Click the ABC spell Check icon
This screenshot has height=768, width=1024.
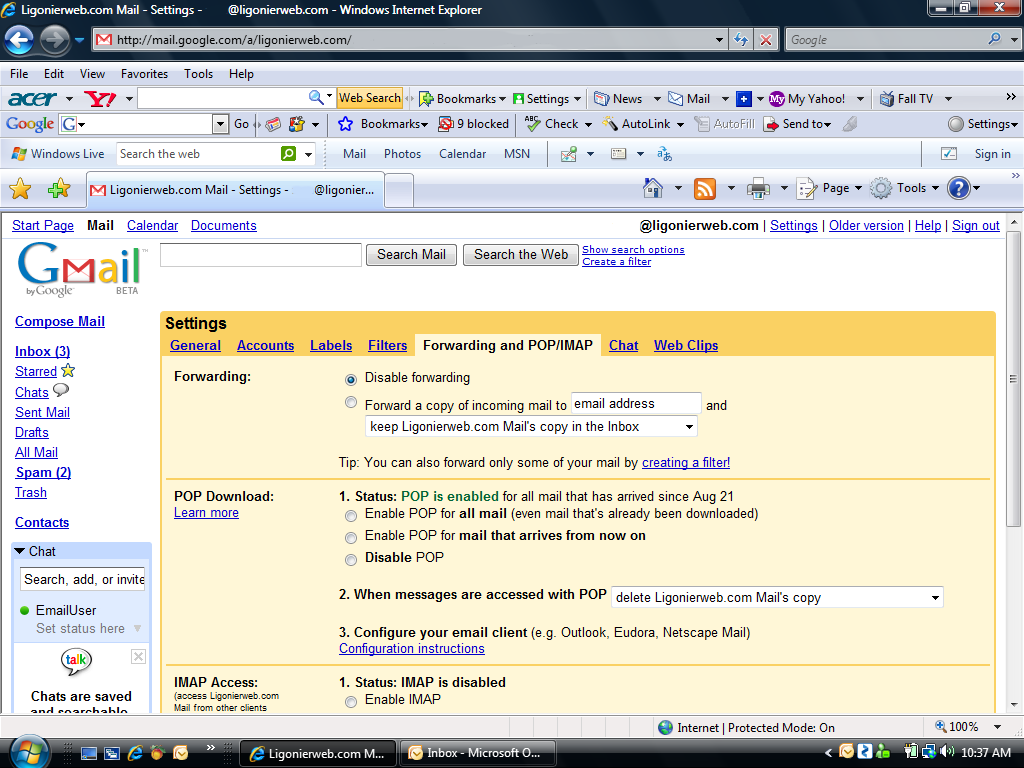click(533, 123)
